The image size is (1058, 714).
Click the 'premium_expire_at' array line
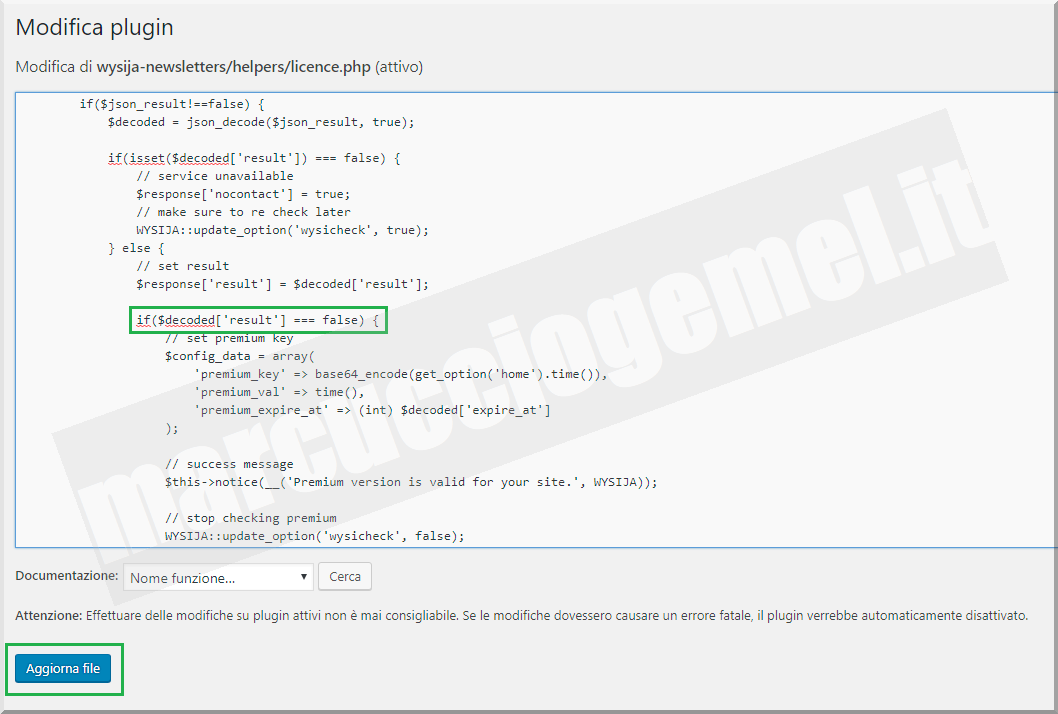click(372, 410)
